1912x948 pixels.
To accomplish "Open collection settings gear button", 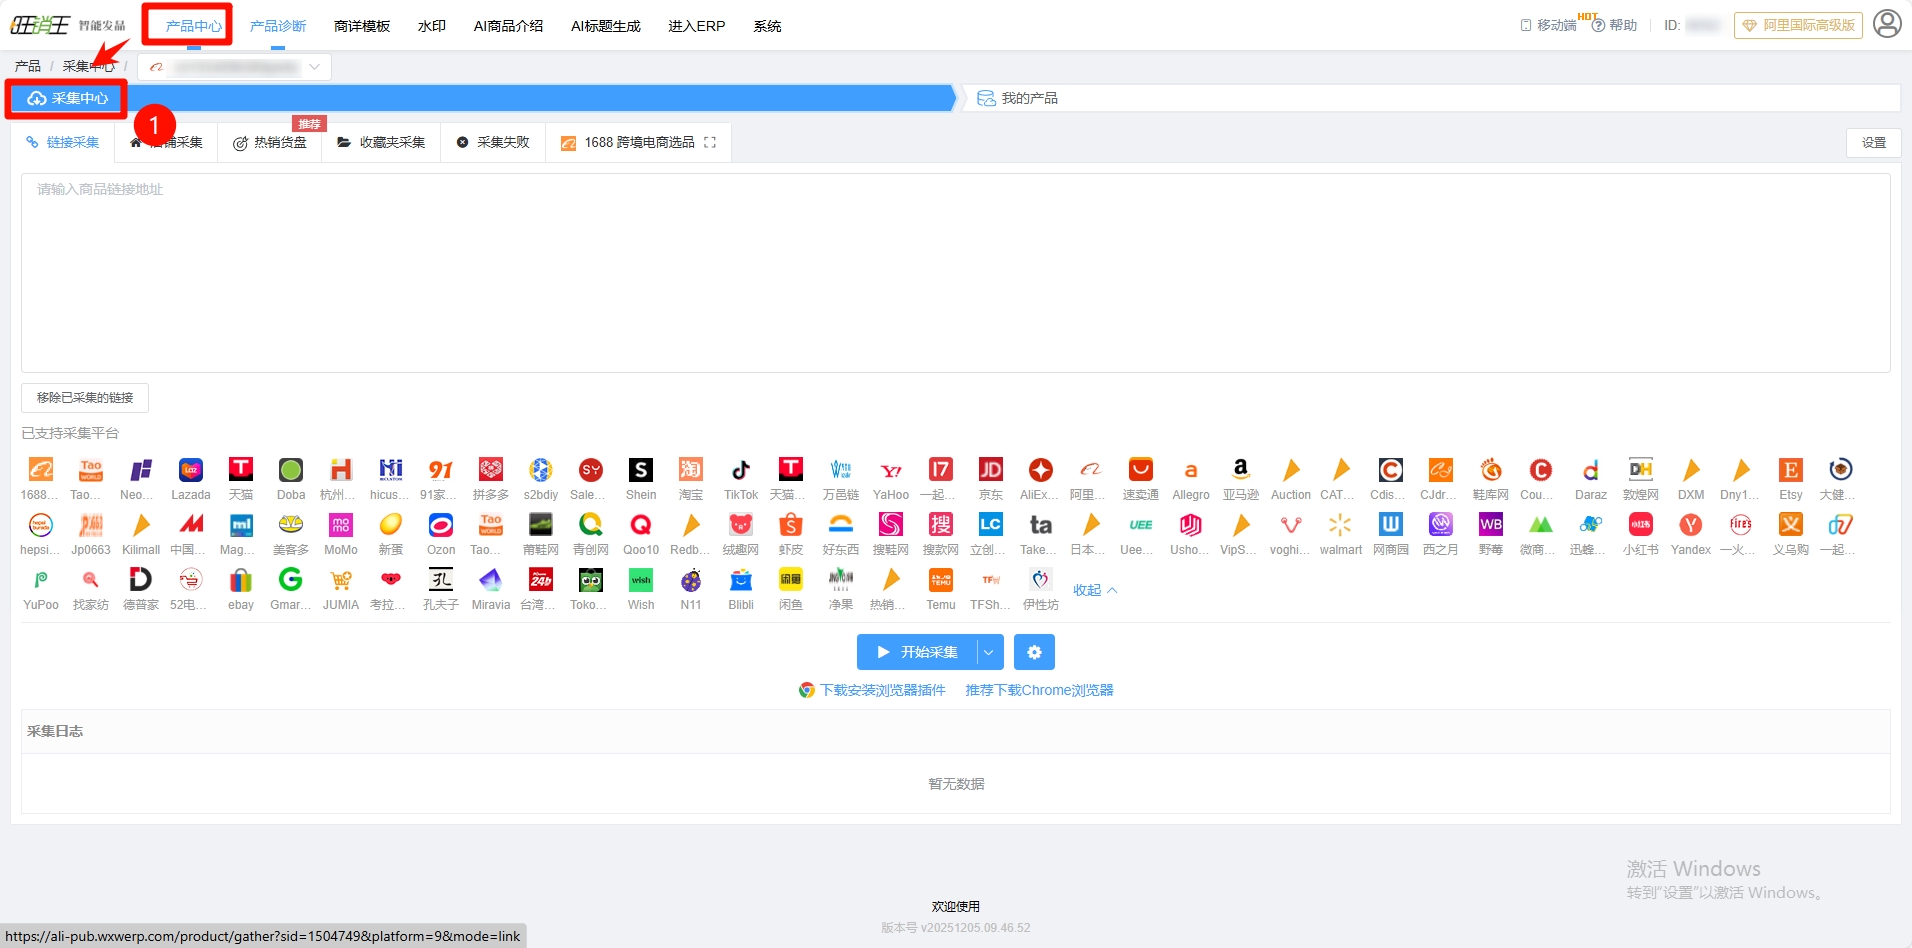I will click(1034, 652).
